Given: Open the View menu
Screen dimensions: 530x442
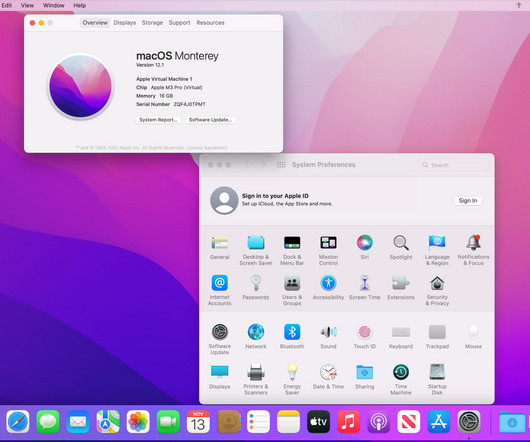Looking at the screenshot, I should pyautogui.click(x=27, y=5).
